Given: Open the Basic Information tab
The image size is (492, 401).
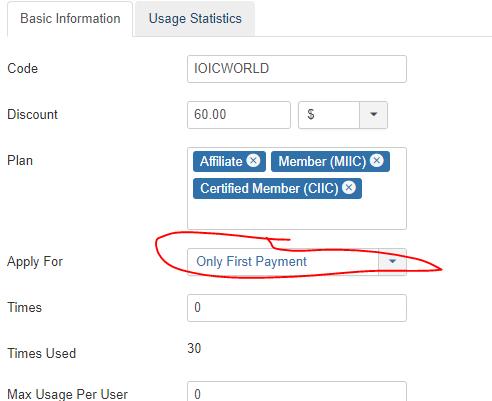Looking at the screenshot, I should 70,19.
